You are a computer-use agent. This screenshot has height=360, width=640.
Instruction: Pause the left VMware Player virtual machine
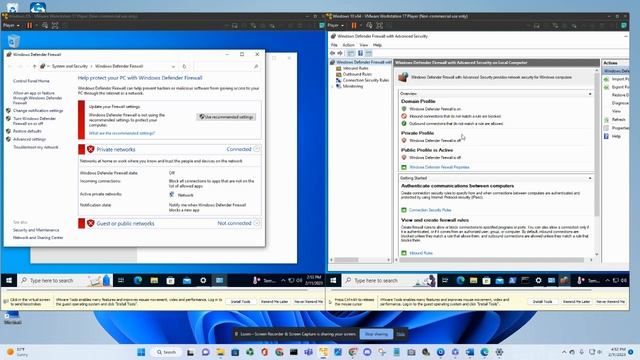pos(29,25)
